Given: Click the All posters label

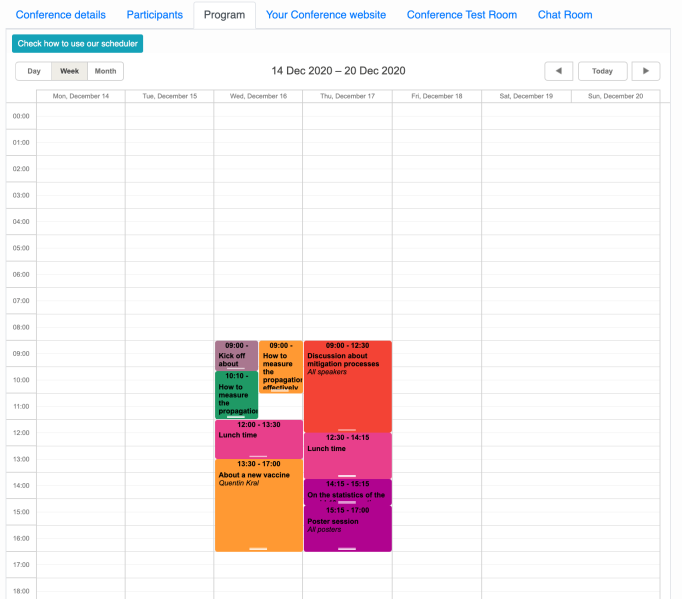Looking at the screenshot, I should click(x=324, y=529).
